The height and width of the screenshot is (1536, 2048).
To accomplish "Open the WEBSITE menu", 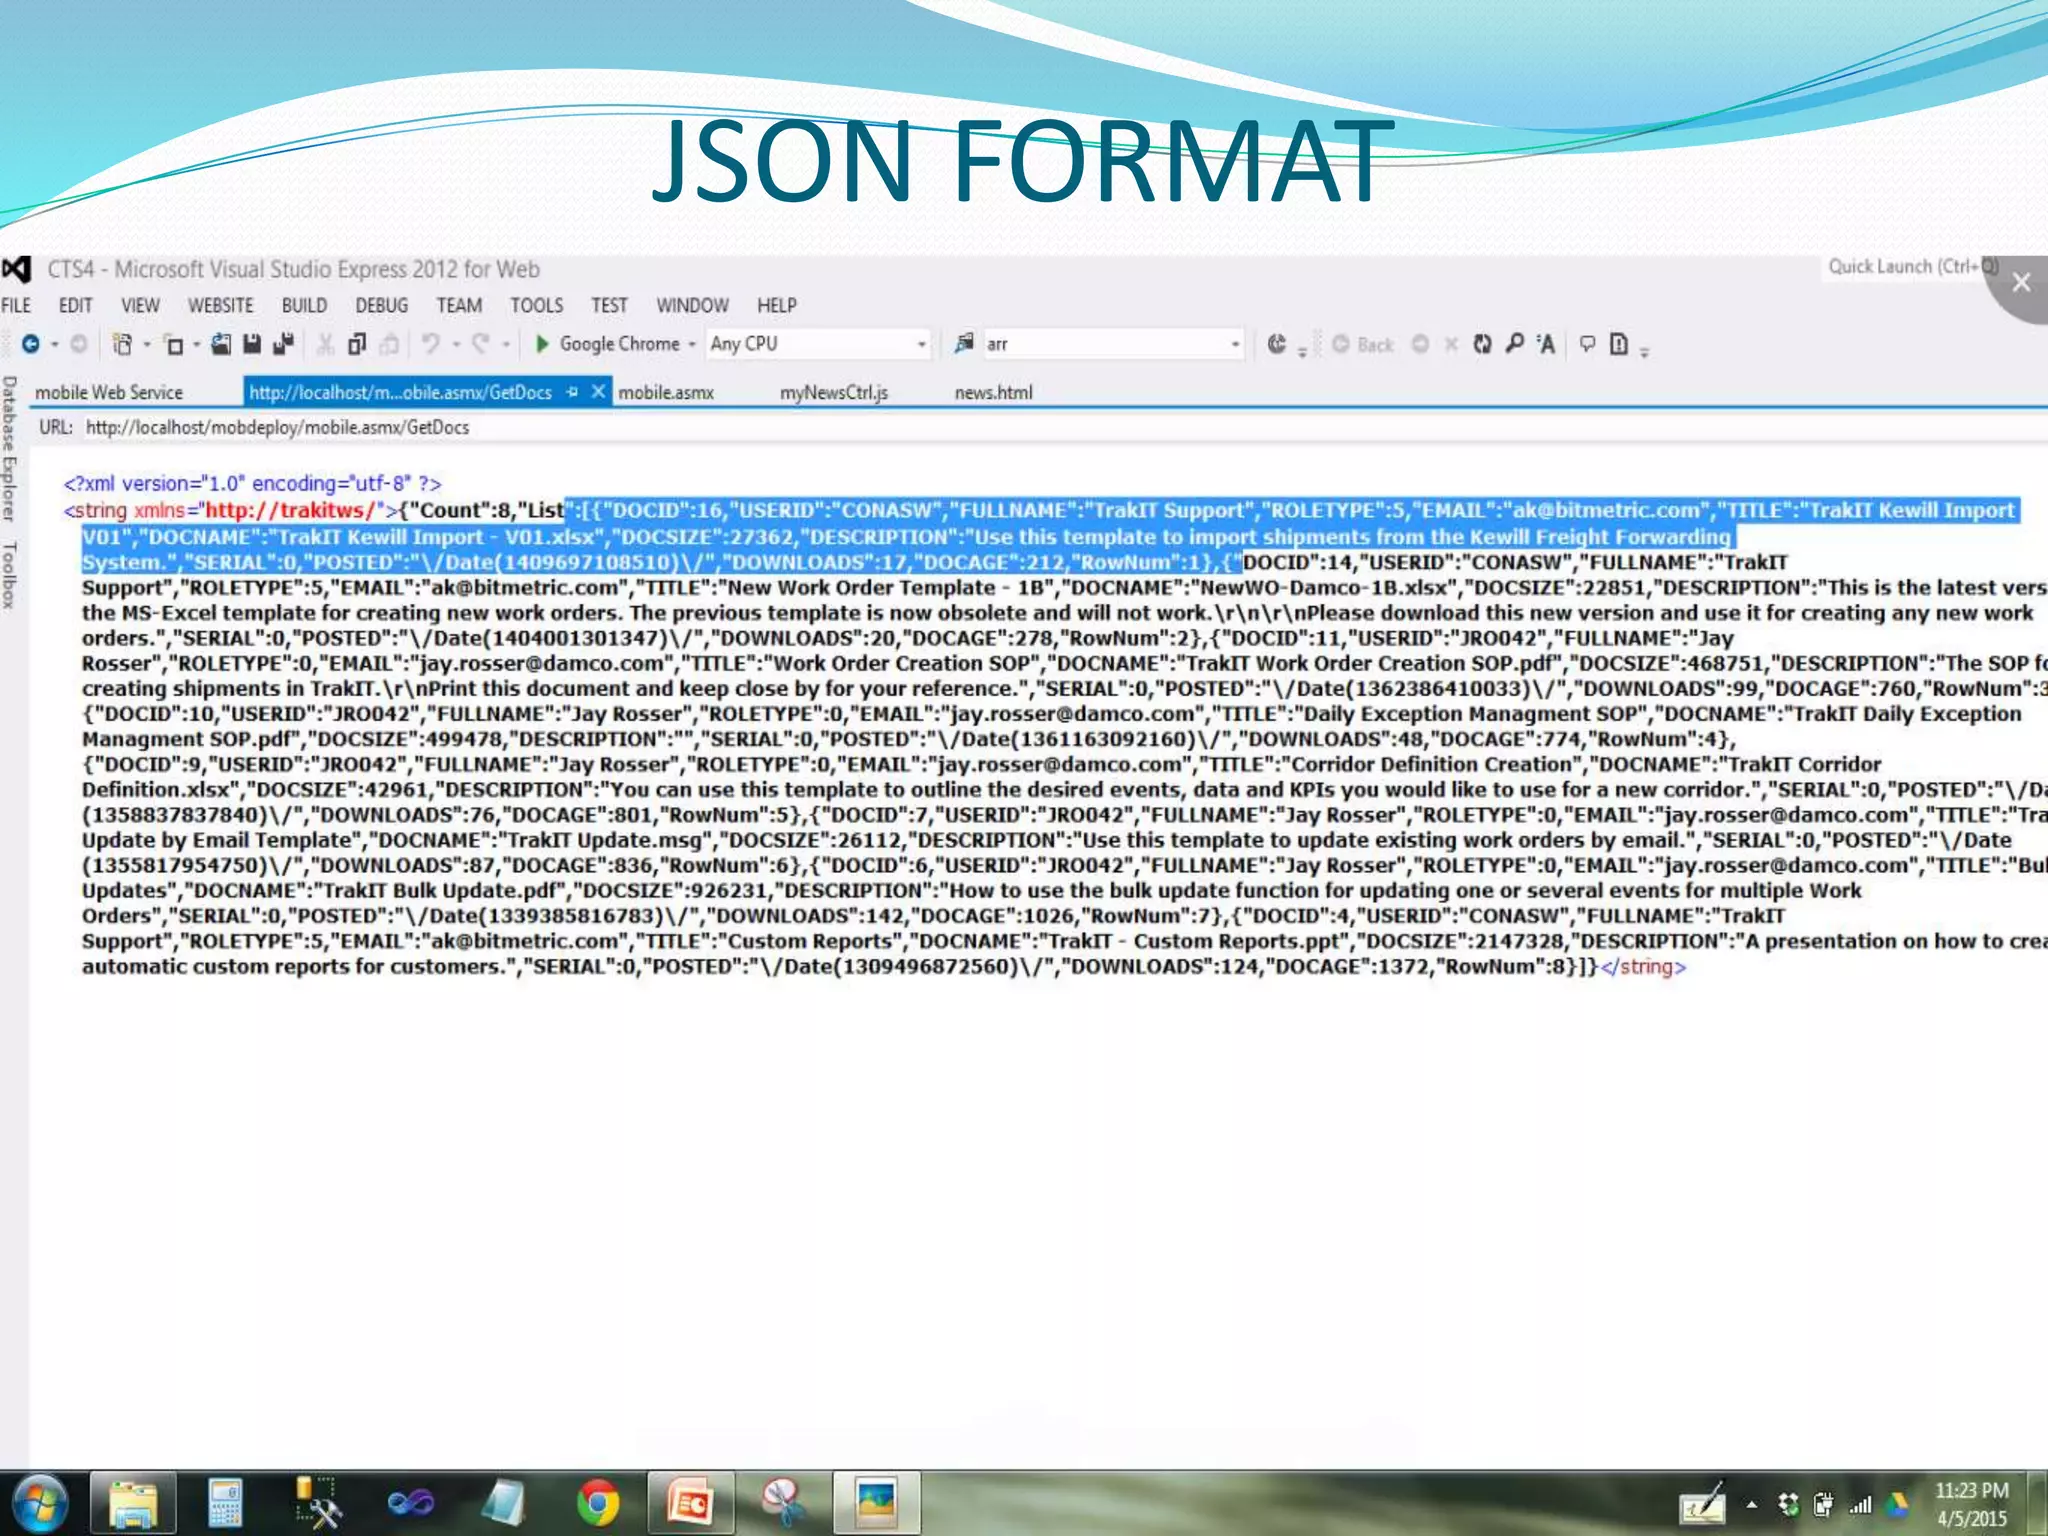I will (220, 305).
